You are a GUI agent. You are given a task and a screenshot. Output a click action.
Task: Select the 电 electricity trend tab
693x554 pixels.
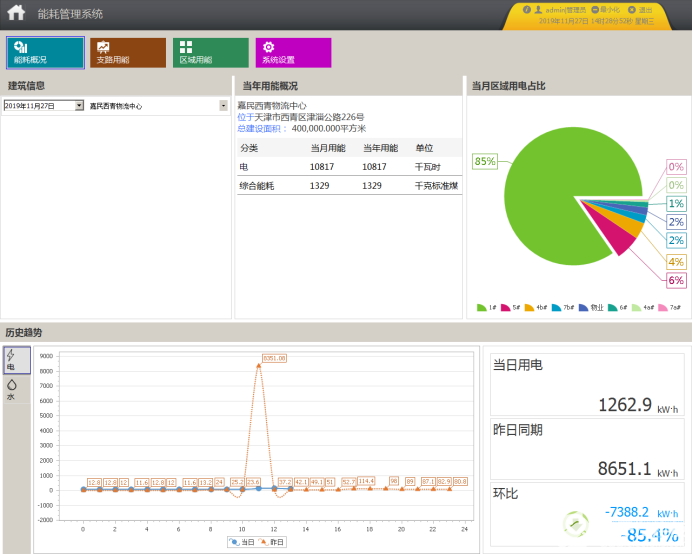point(17,360)
